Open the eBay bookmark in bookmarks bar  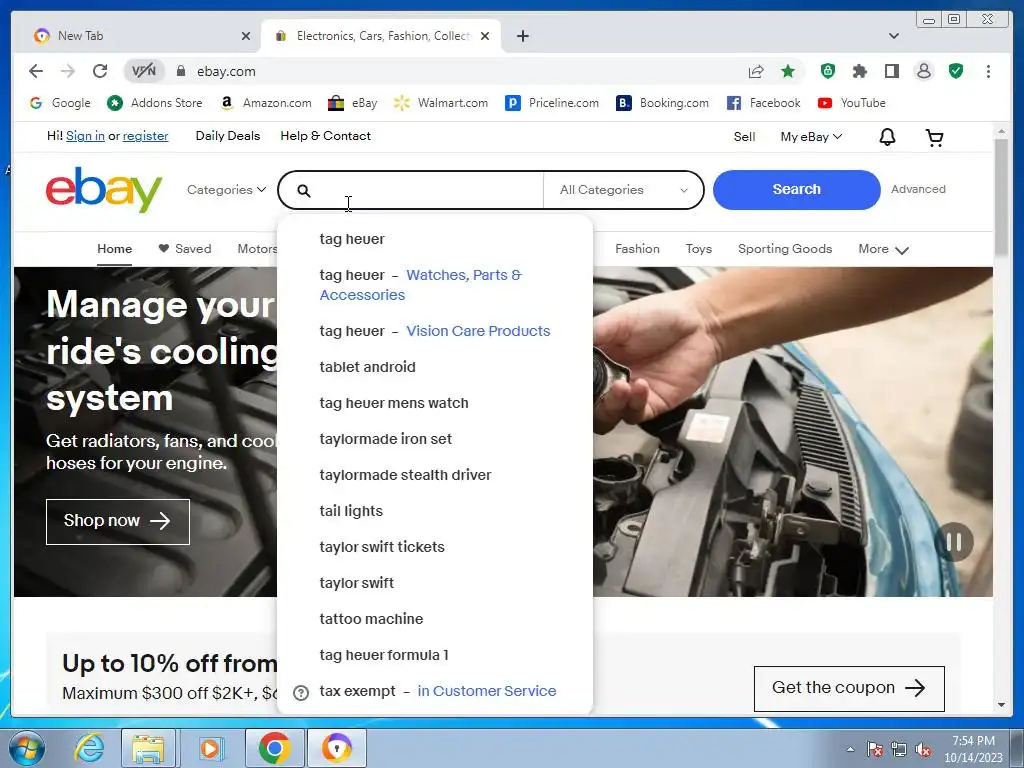point(353,103)
